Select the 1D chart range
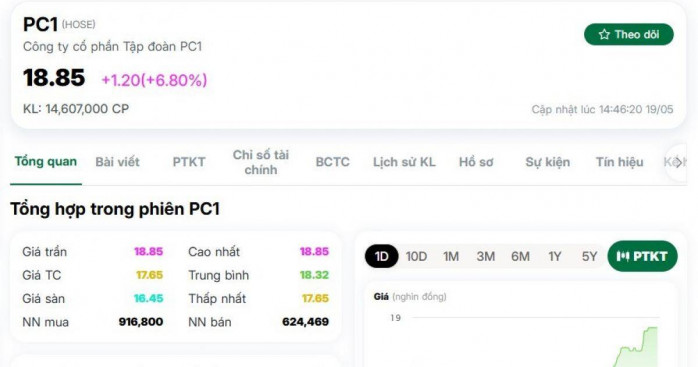This screenshot has width=698, height=367. coord(381,256)
